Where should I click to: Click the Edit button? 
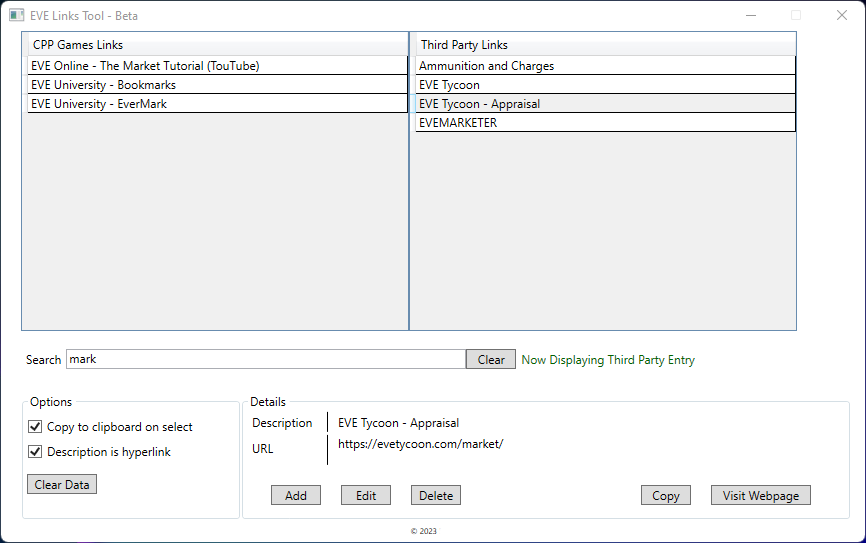click(x=366, y=495)
